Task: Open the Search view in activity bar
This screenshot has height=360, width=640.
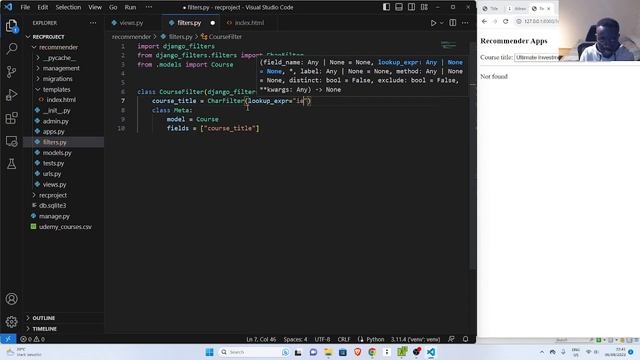Action: click(11, 49)
